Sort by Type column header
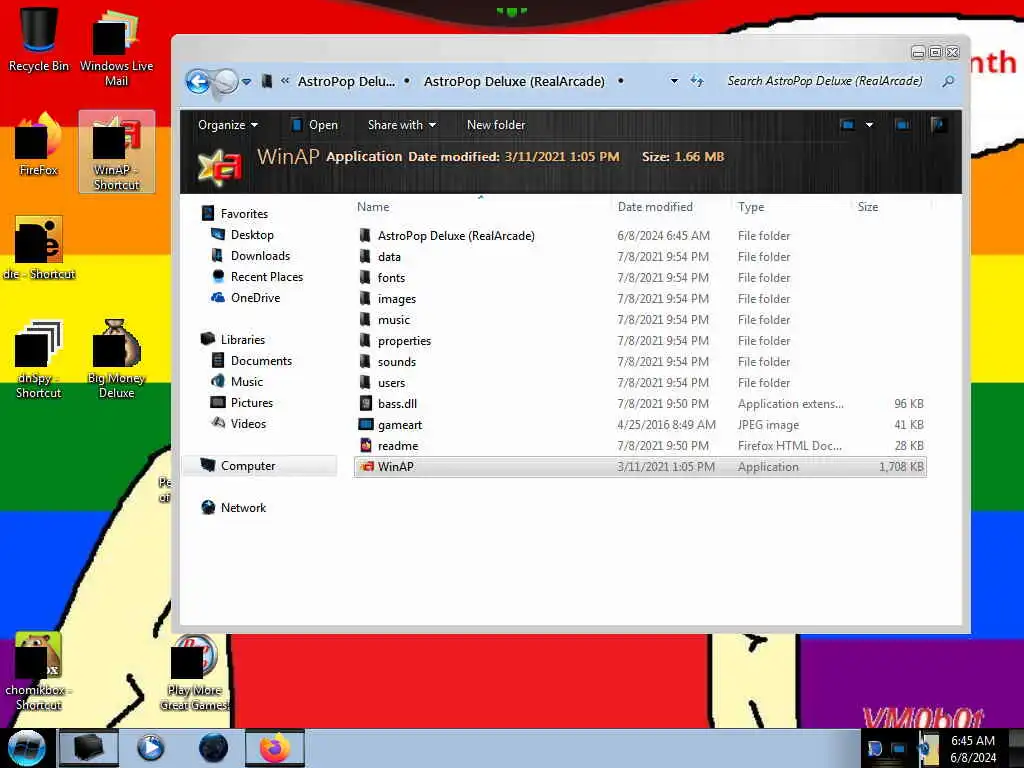 tap(751, 207)
